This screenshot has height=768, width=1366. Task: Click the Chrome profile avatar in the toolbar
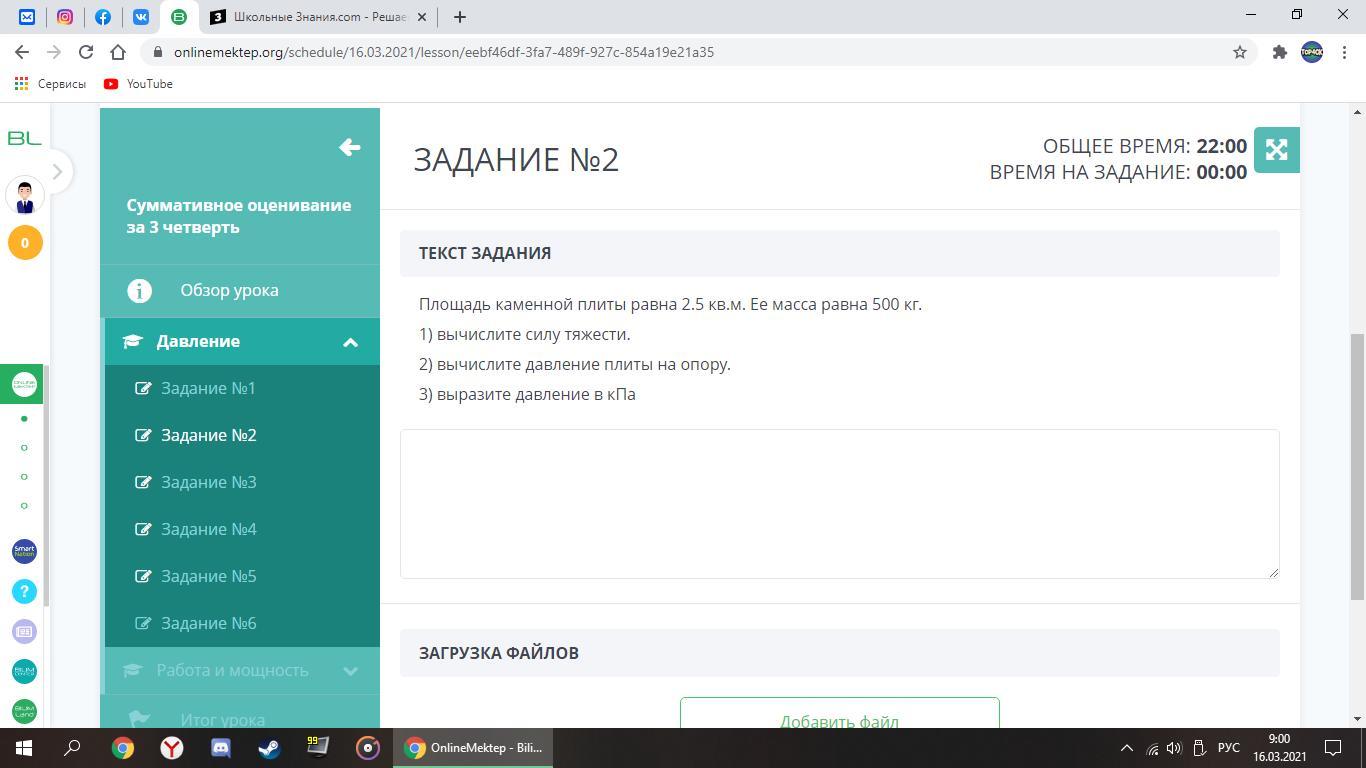[x=1312, y=52]
